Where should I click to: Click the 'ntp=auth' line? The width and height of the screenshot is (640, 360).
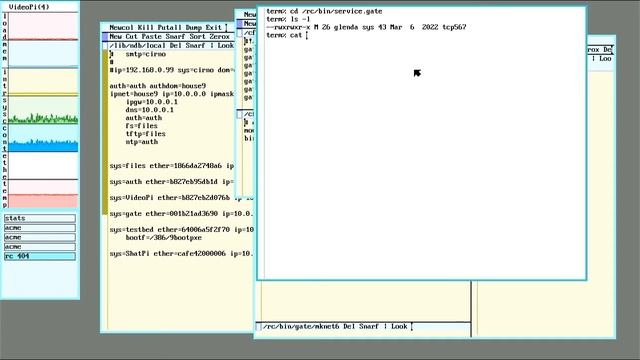pos(141,142)
